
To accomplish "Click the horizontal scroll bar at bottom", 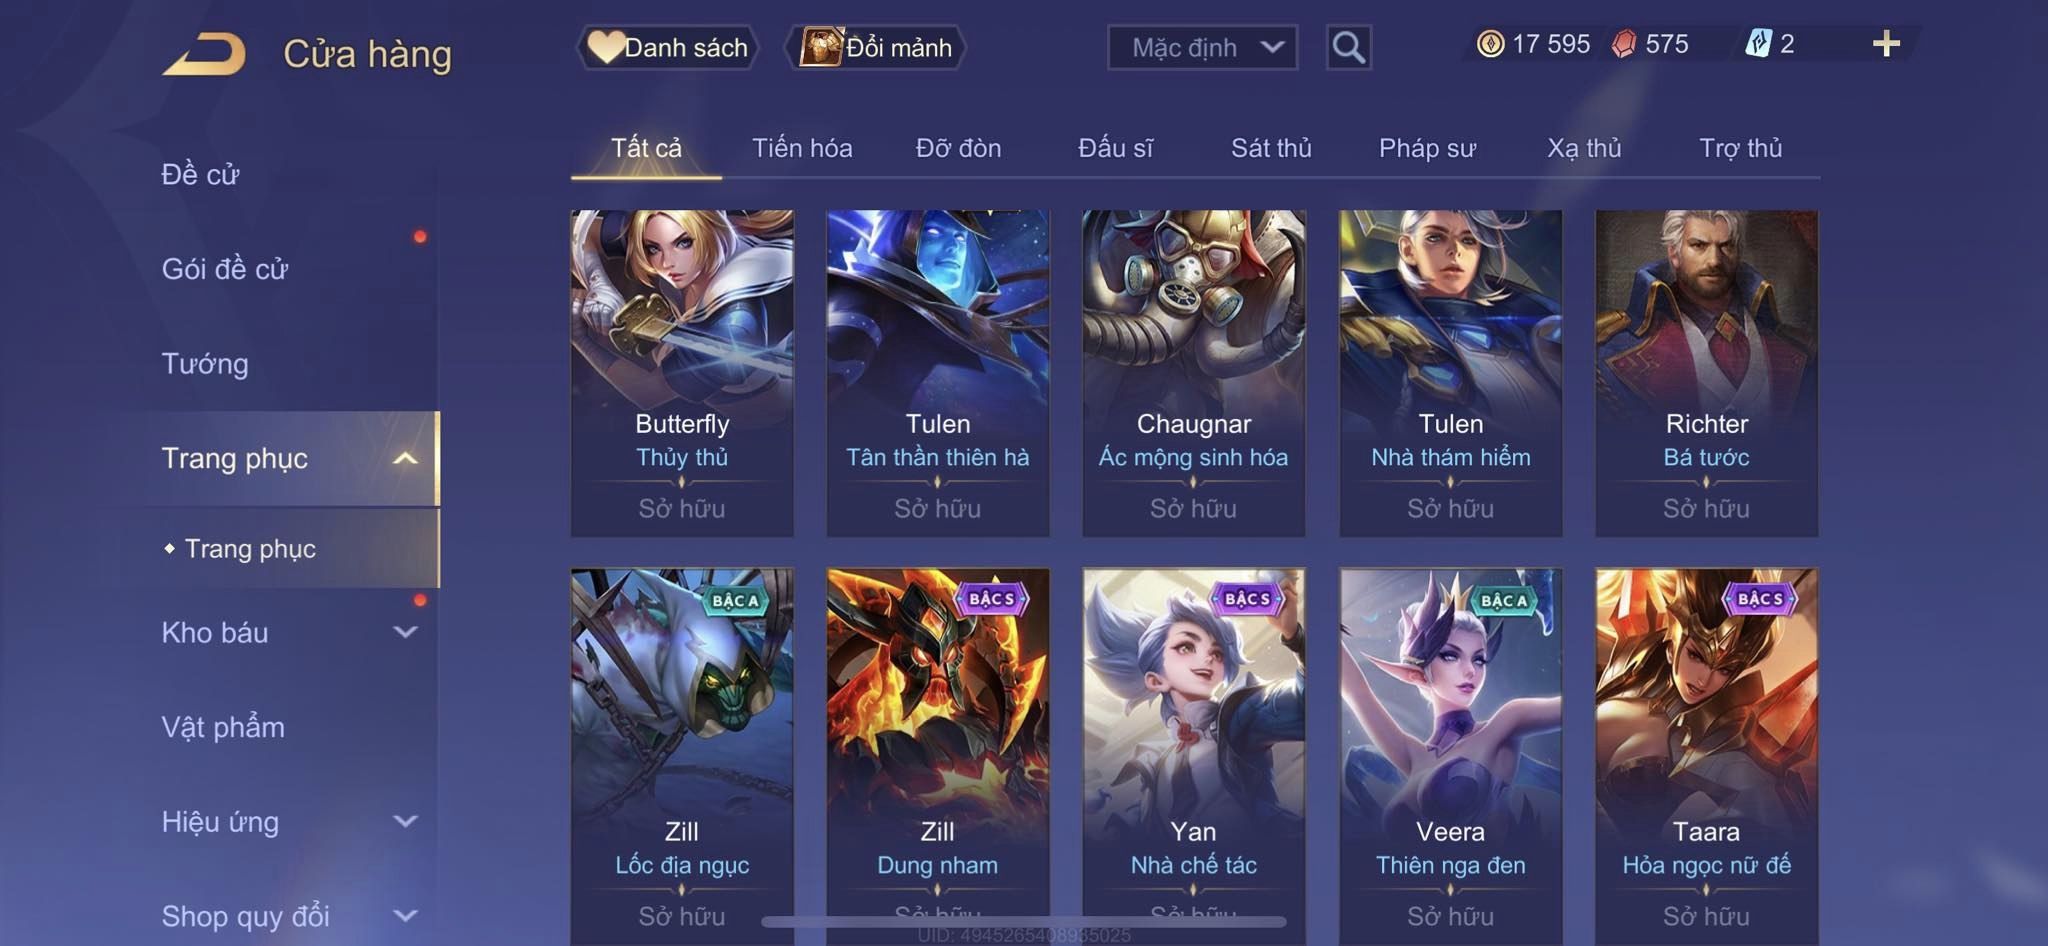I will coord(1024,921).
